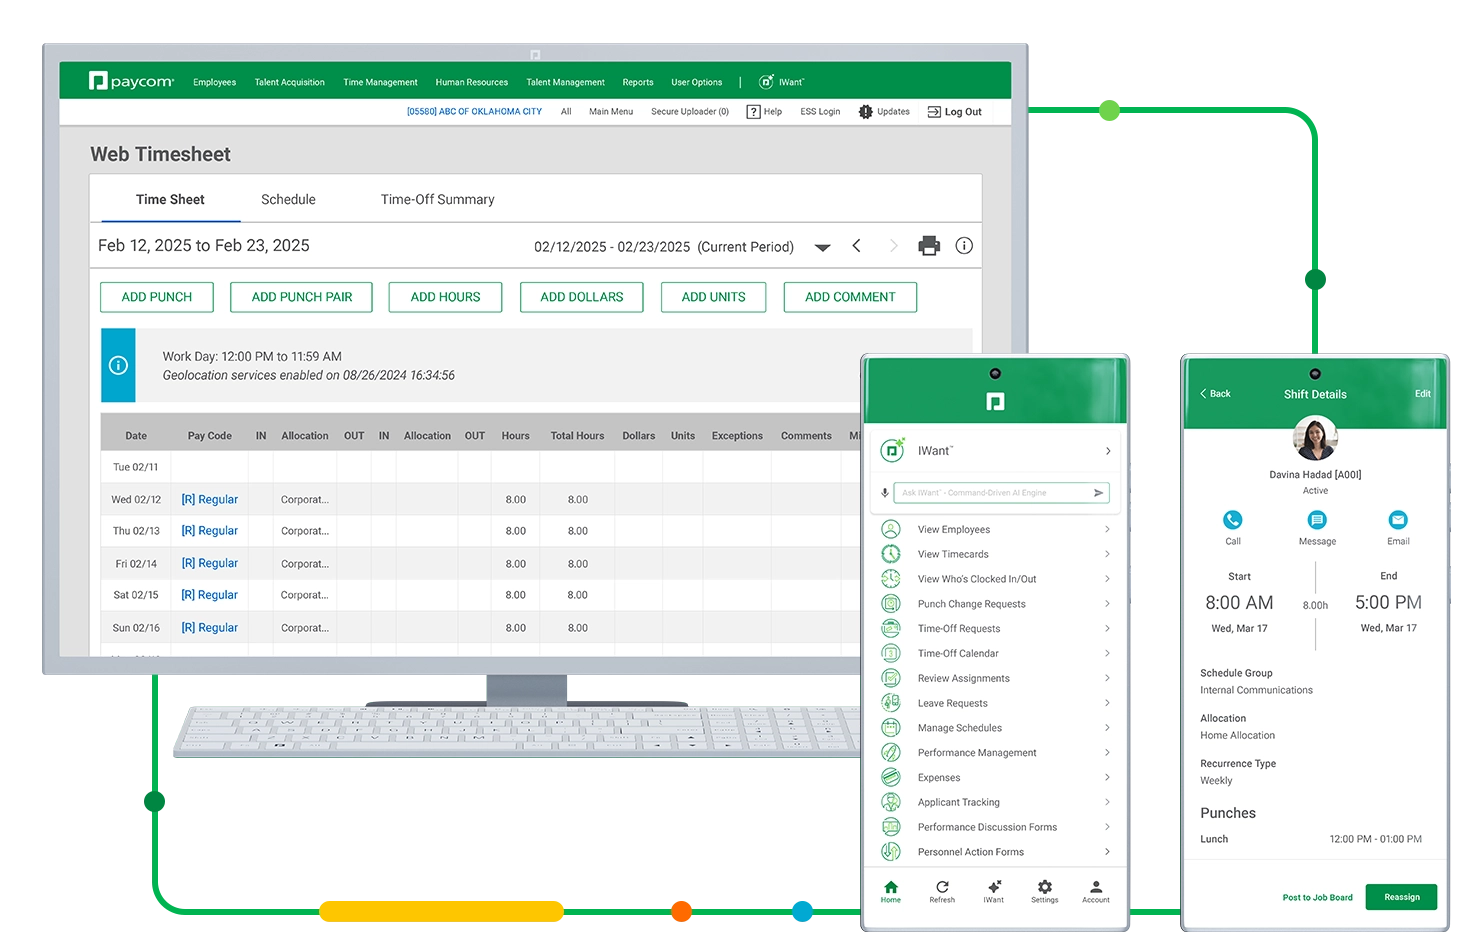Tap the Message chat icon
Screen dimensions: 1466x940
pos(1317,520)
